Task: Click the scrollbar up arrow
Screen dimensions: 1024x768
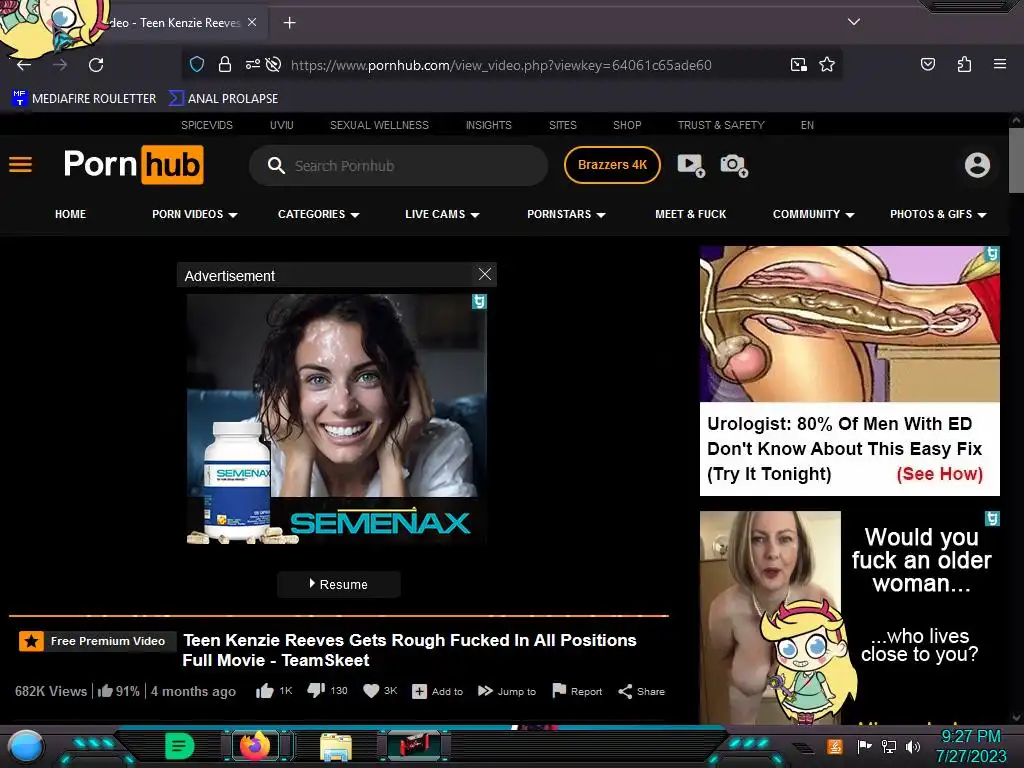Action: click(1016, 120)
